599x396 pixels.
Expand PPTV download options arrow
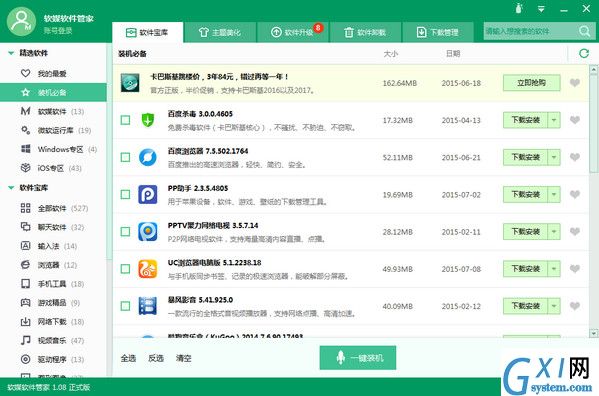click(554, 231)
